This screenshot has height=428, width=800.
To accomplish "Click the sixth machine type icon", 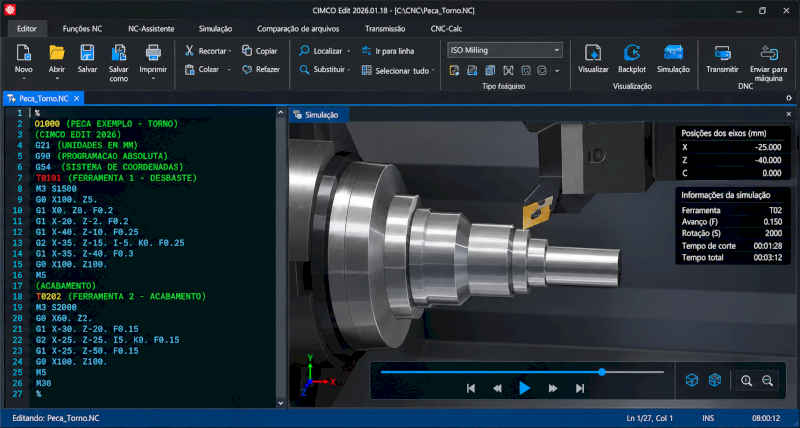I will (x=542, y=71).
